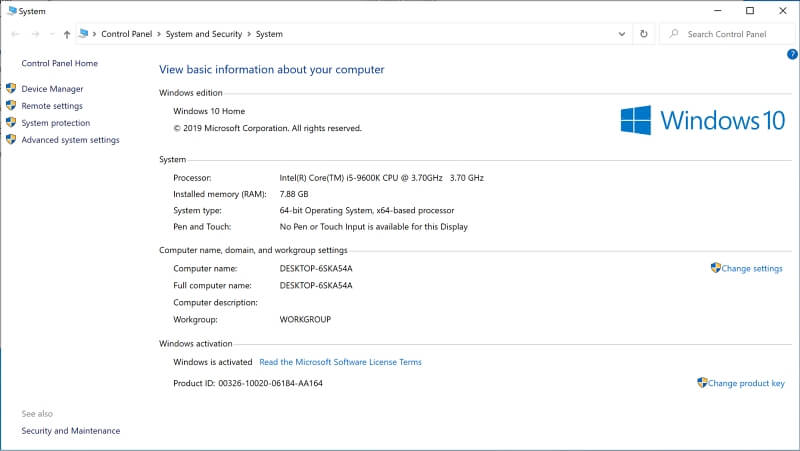Click the forward navigation arrow

pyautogui.click(x=35, y=34)
